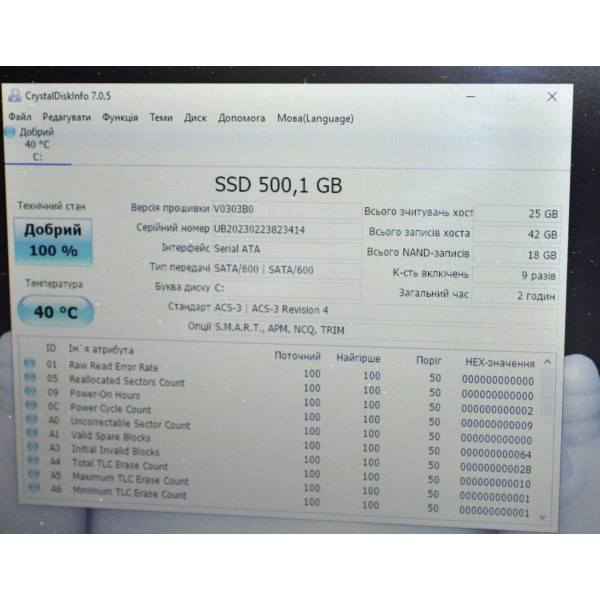Click the Добрий 100 % health status button

[53, 241]
